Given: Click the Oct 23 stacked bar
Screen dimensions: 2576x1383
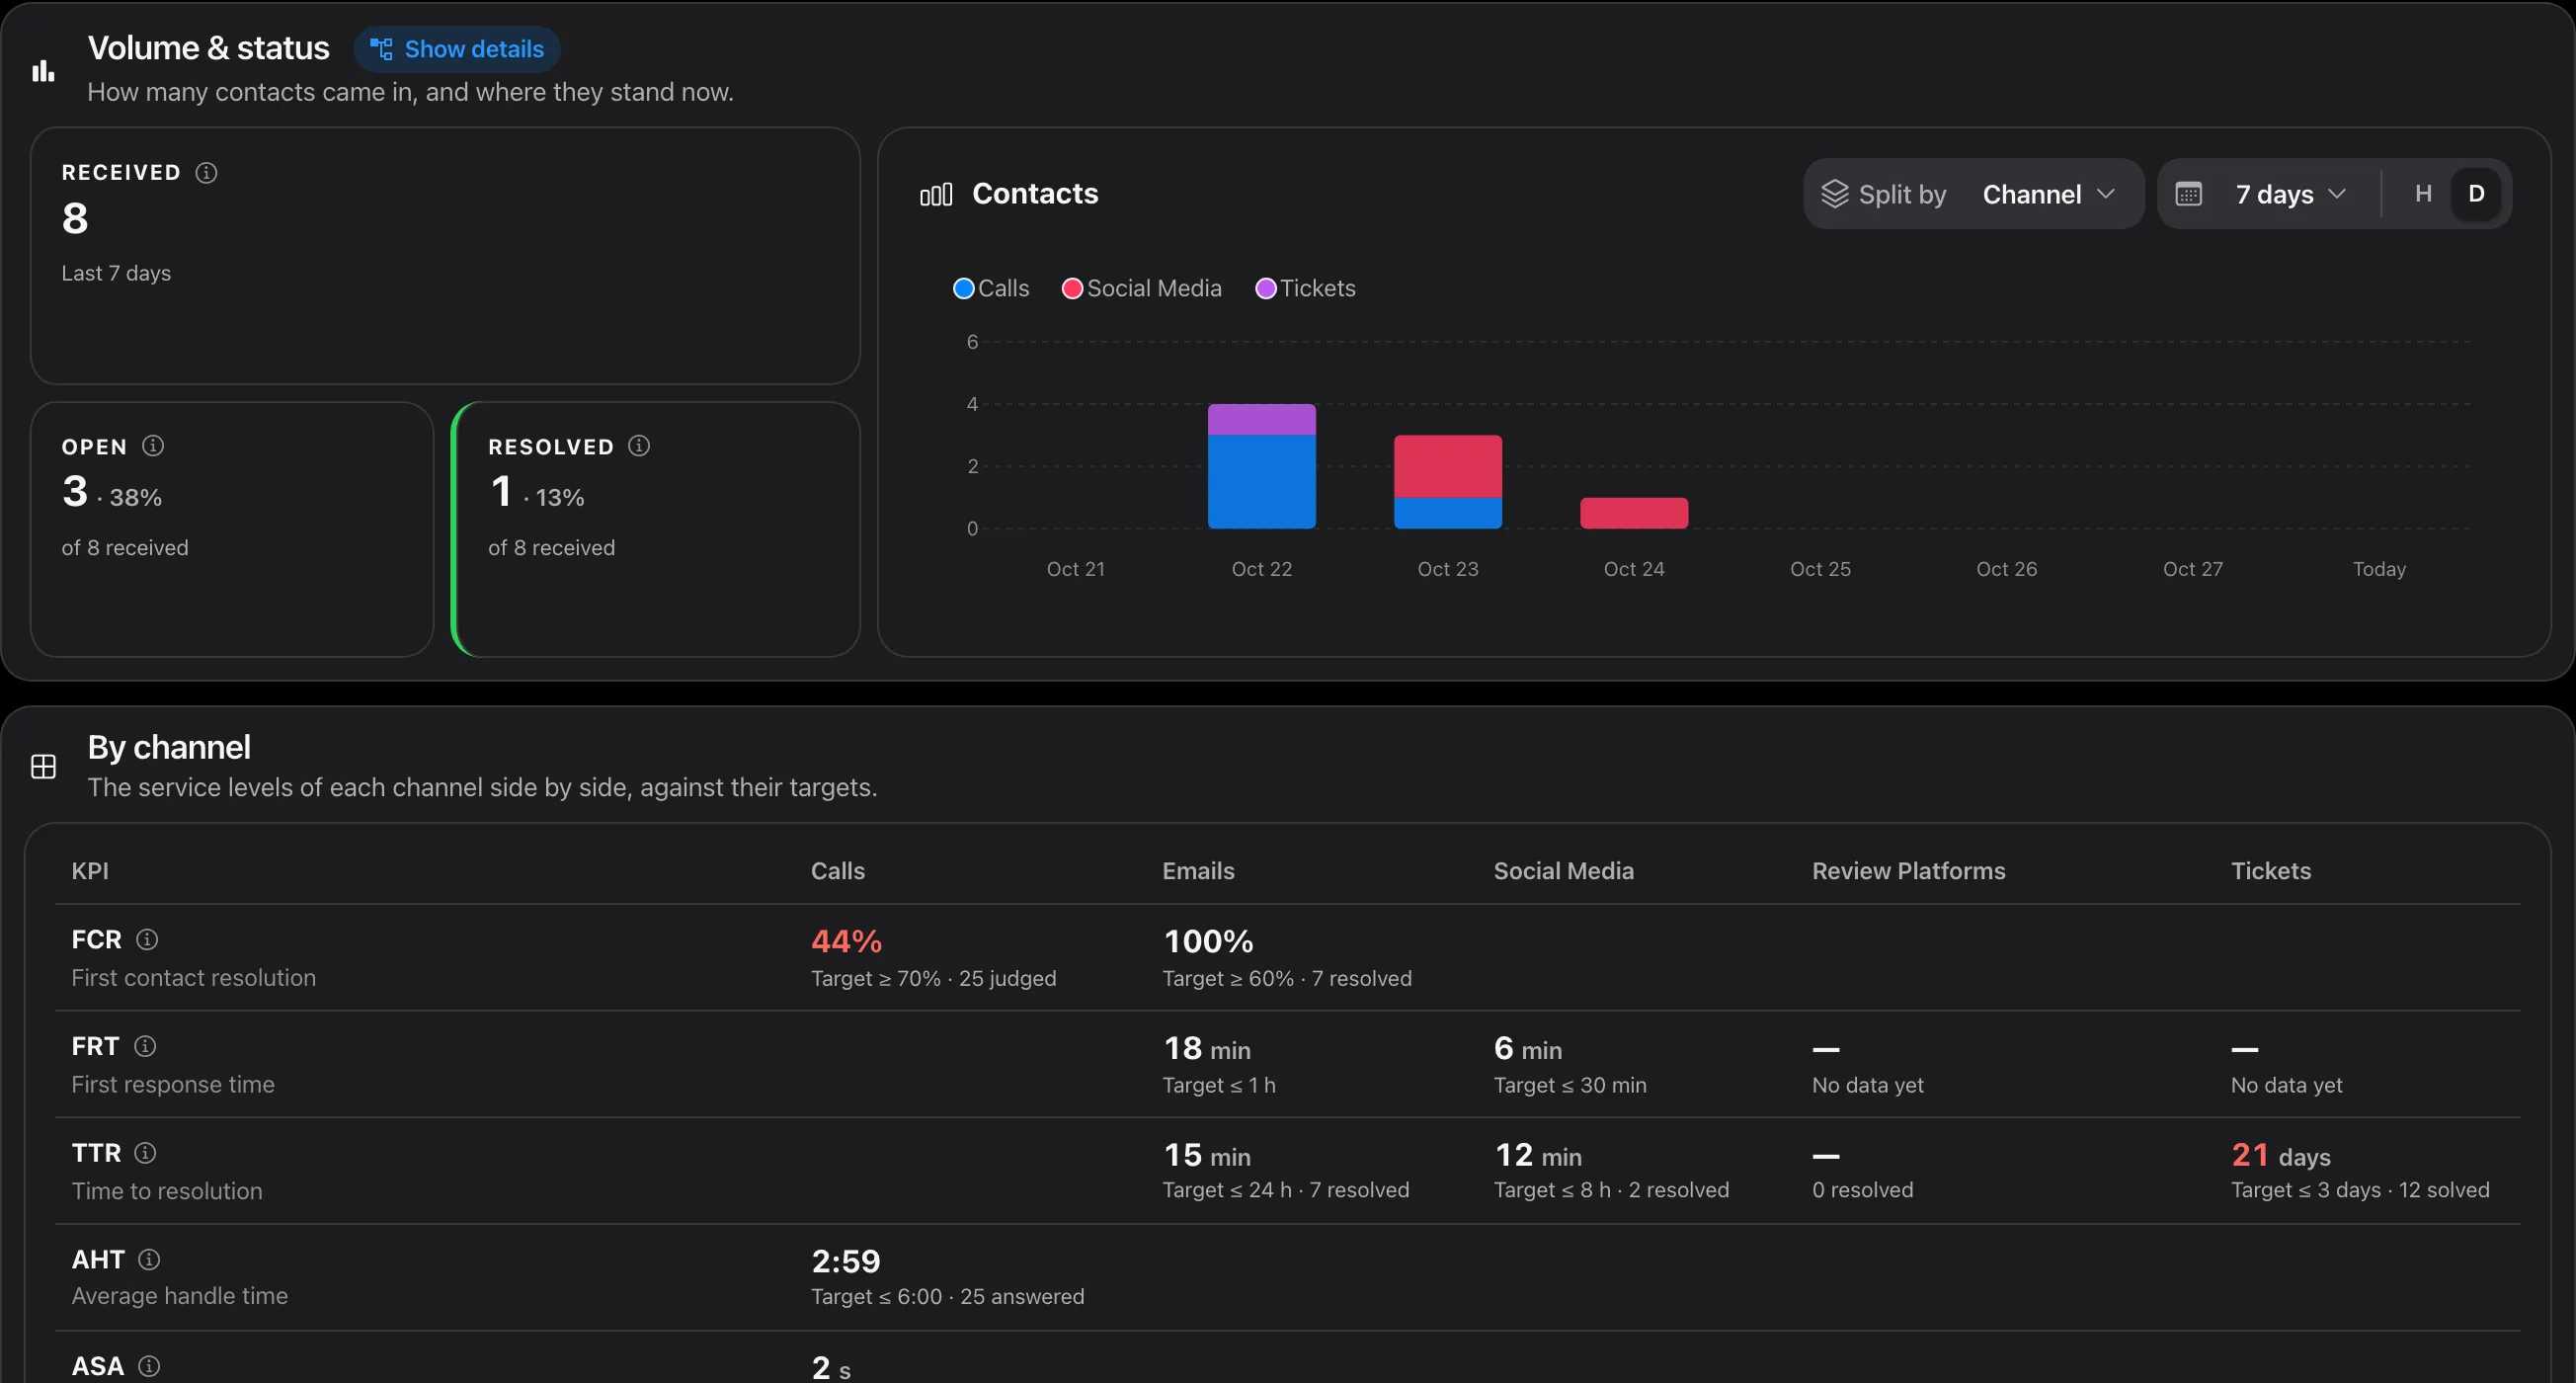Looking at the screenshot, I should click(x=1448, y=482).
